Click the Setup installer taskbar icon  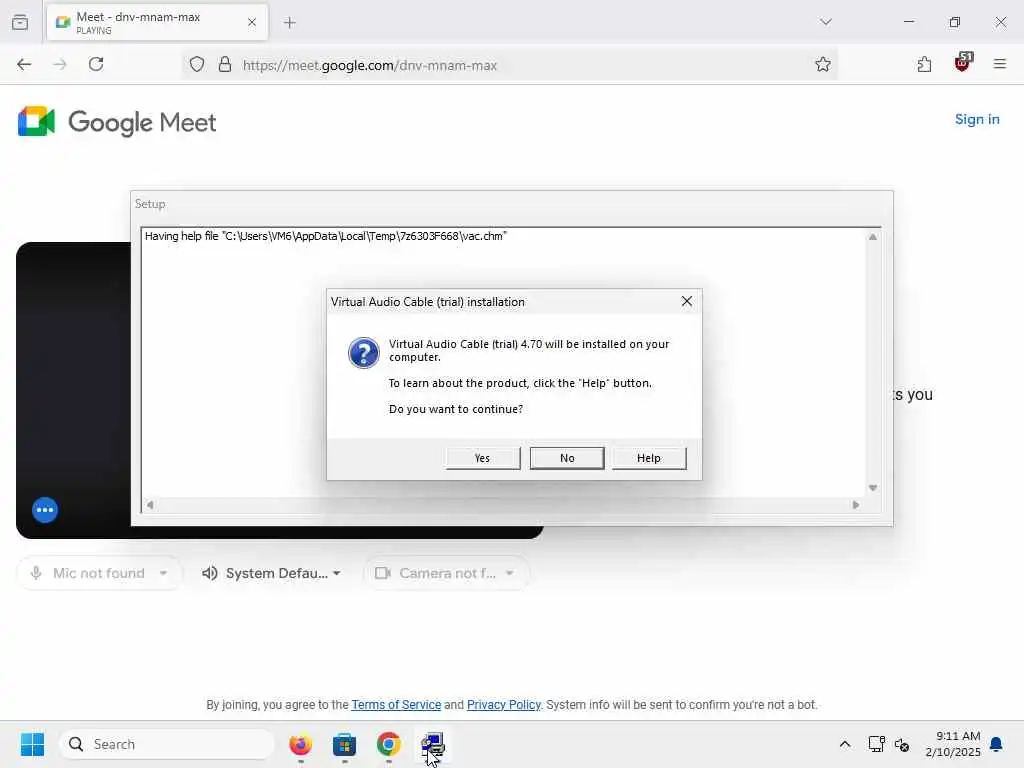[432, 744]
